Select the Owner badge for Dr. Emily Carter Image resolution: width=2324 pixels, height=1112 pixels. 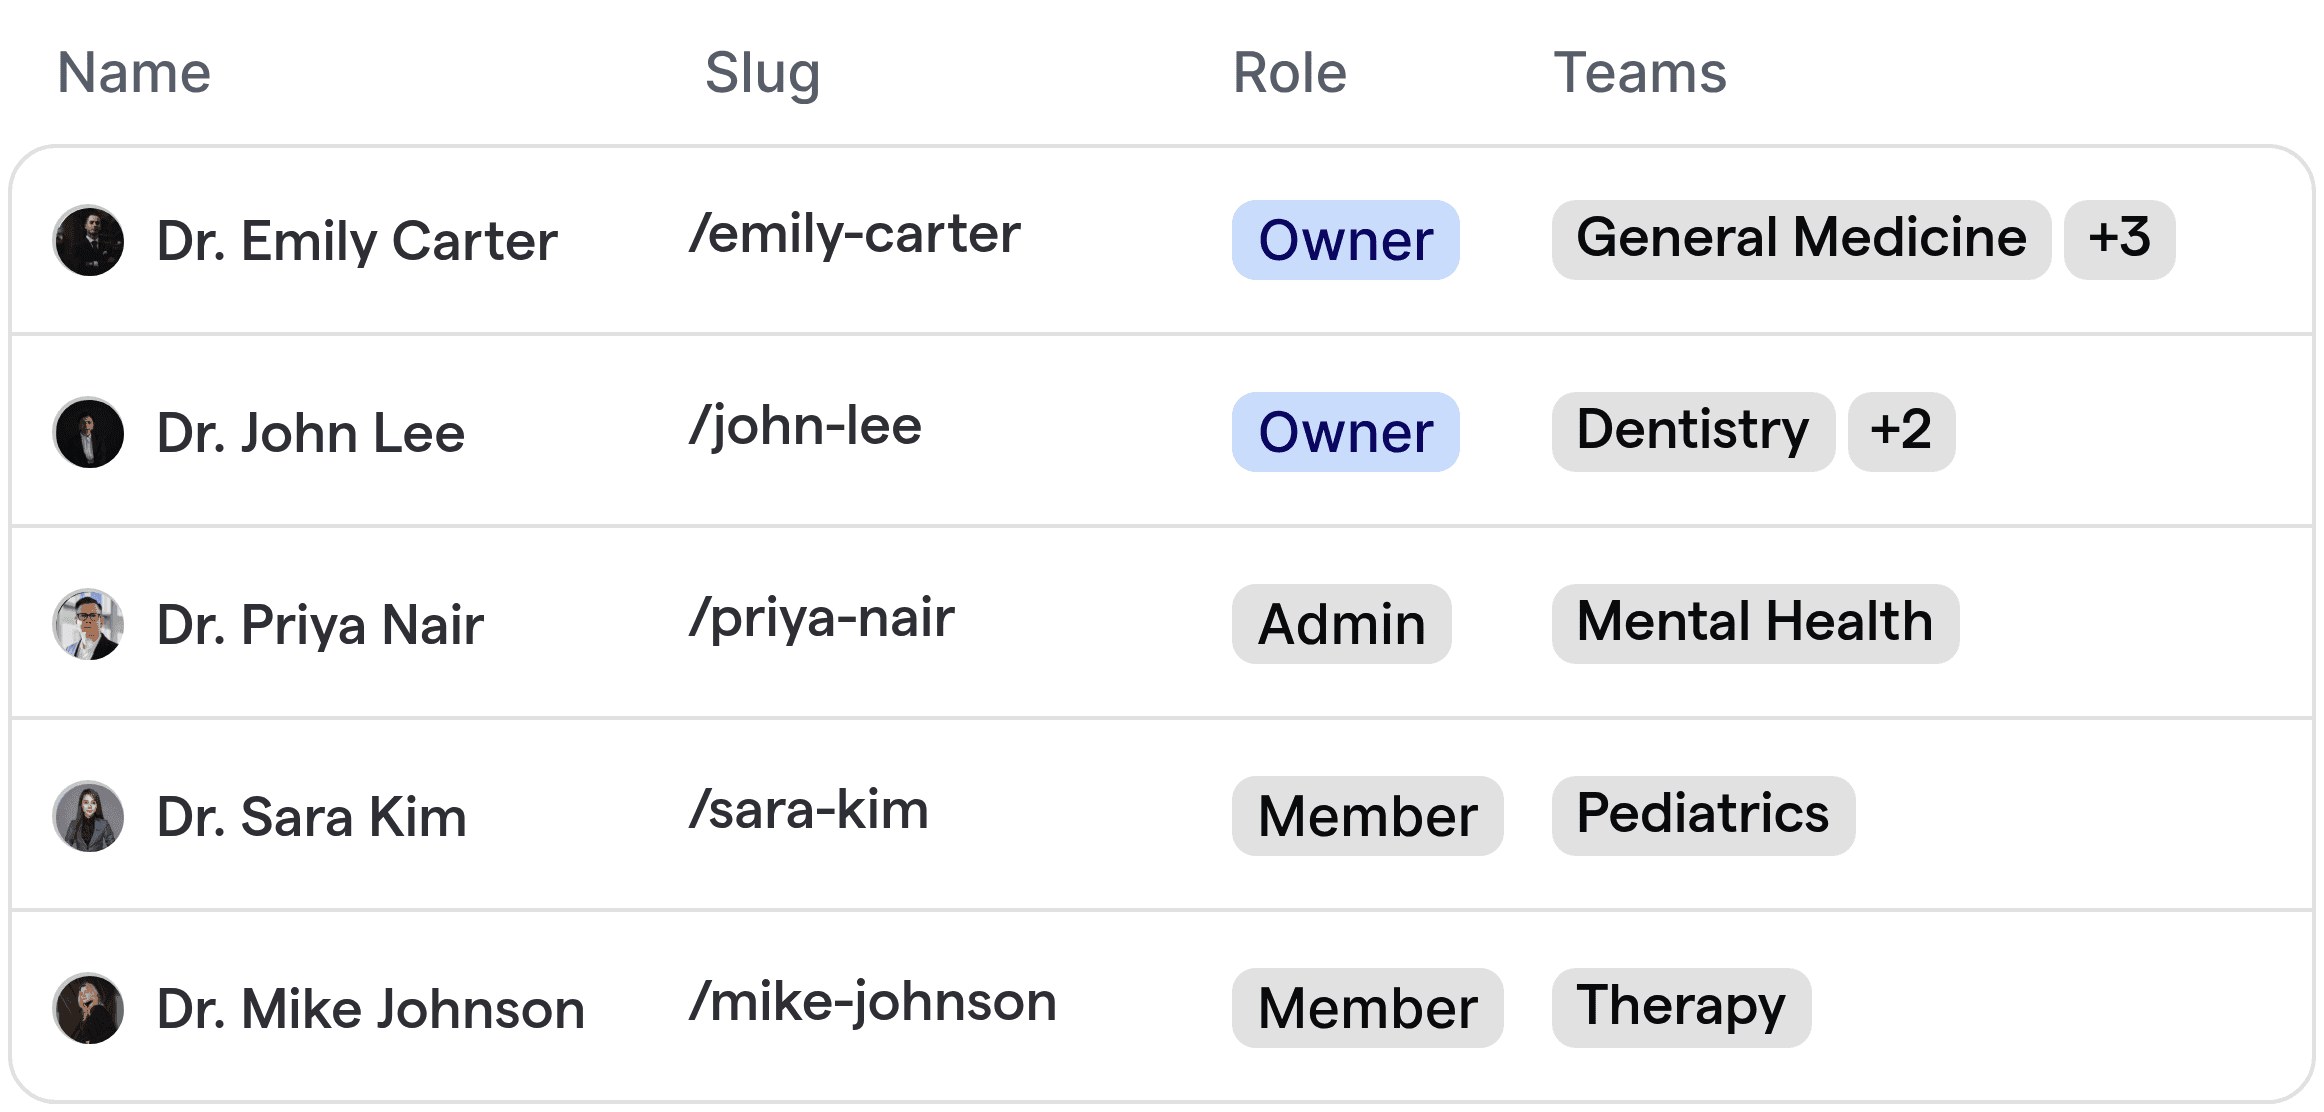coord(1344,240)
